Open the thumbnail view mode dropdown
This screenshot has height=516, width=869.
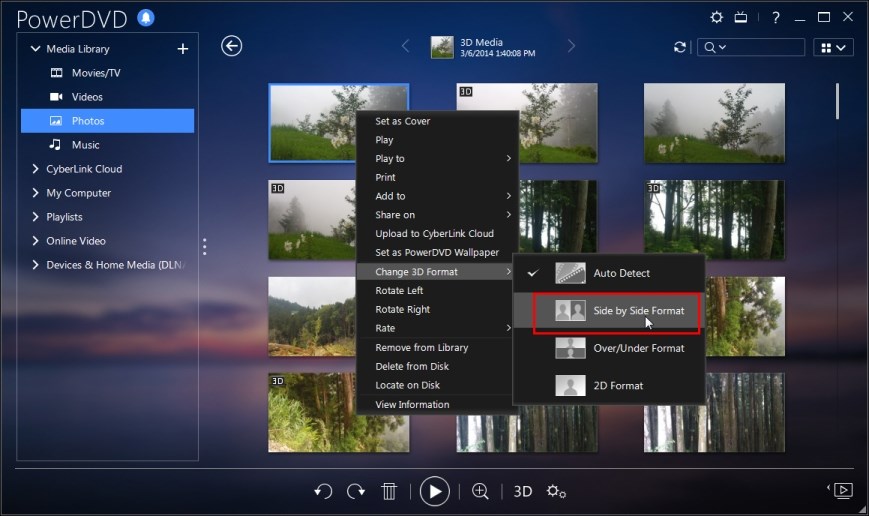click(x=833, y=48)
